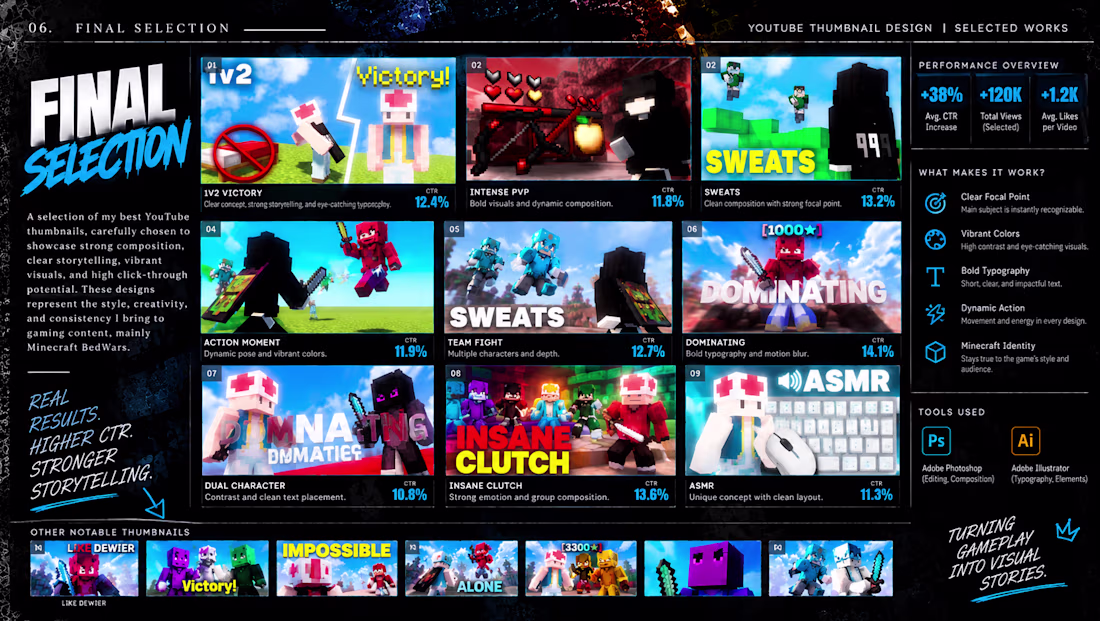This screenshot has width=1100, height=621.
Task: Select the Like Dewier notable thumbnail
Action: [x=84, y=568]
